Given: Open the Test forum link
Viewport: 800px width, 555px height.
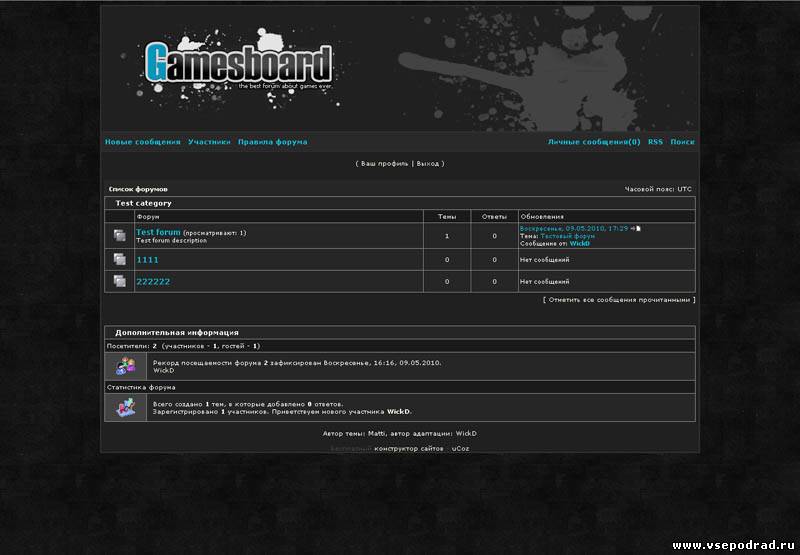Looking at the screenshot, I should 158,232.
